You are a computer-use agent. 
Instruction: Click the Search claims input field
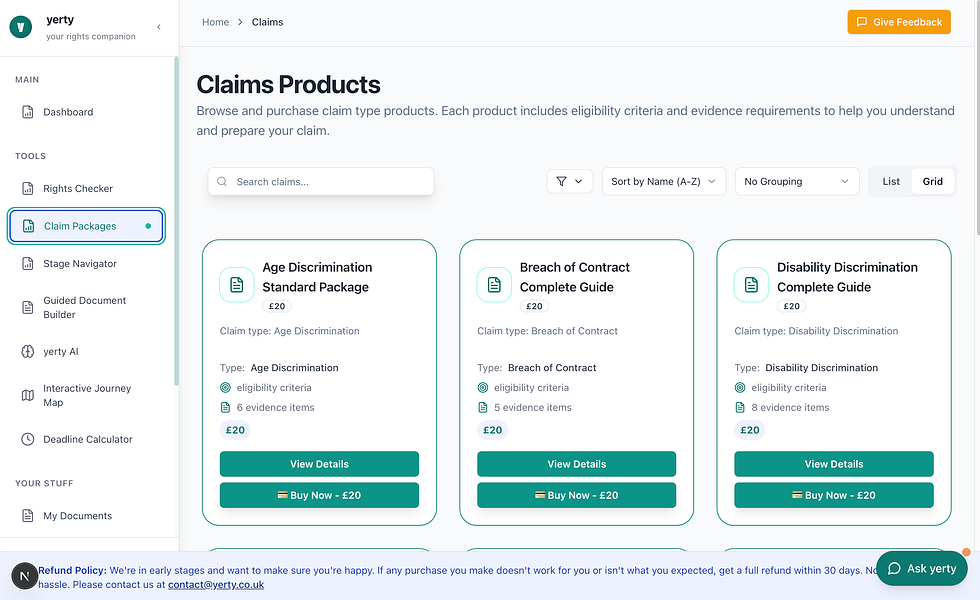[x=330, y=182]
